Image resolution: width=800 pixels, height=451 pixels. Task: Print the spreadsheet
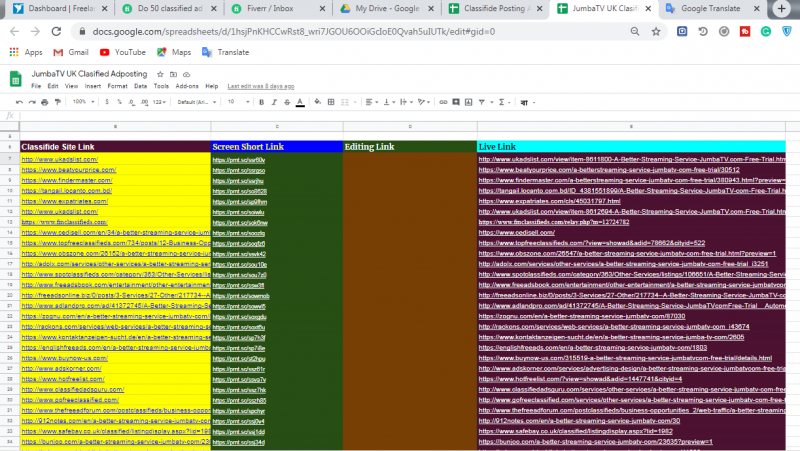coord(45,102)
